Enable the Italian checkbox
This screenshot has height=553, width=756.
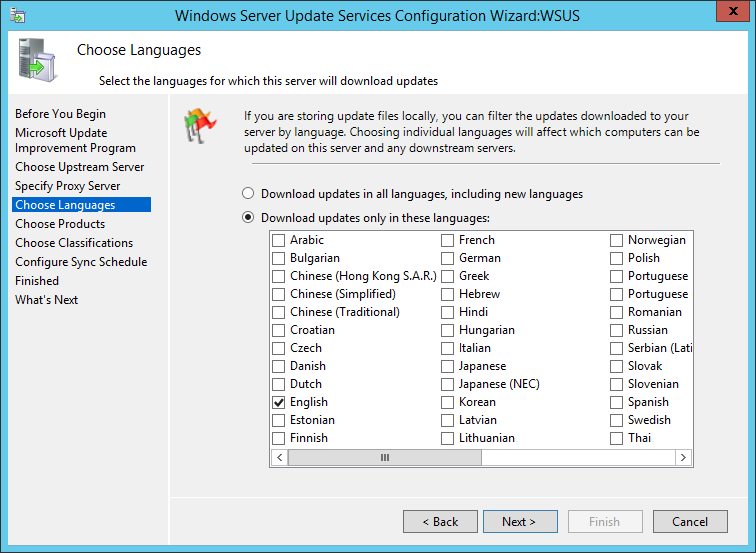tap(447, 348)
